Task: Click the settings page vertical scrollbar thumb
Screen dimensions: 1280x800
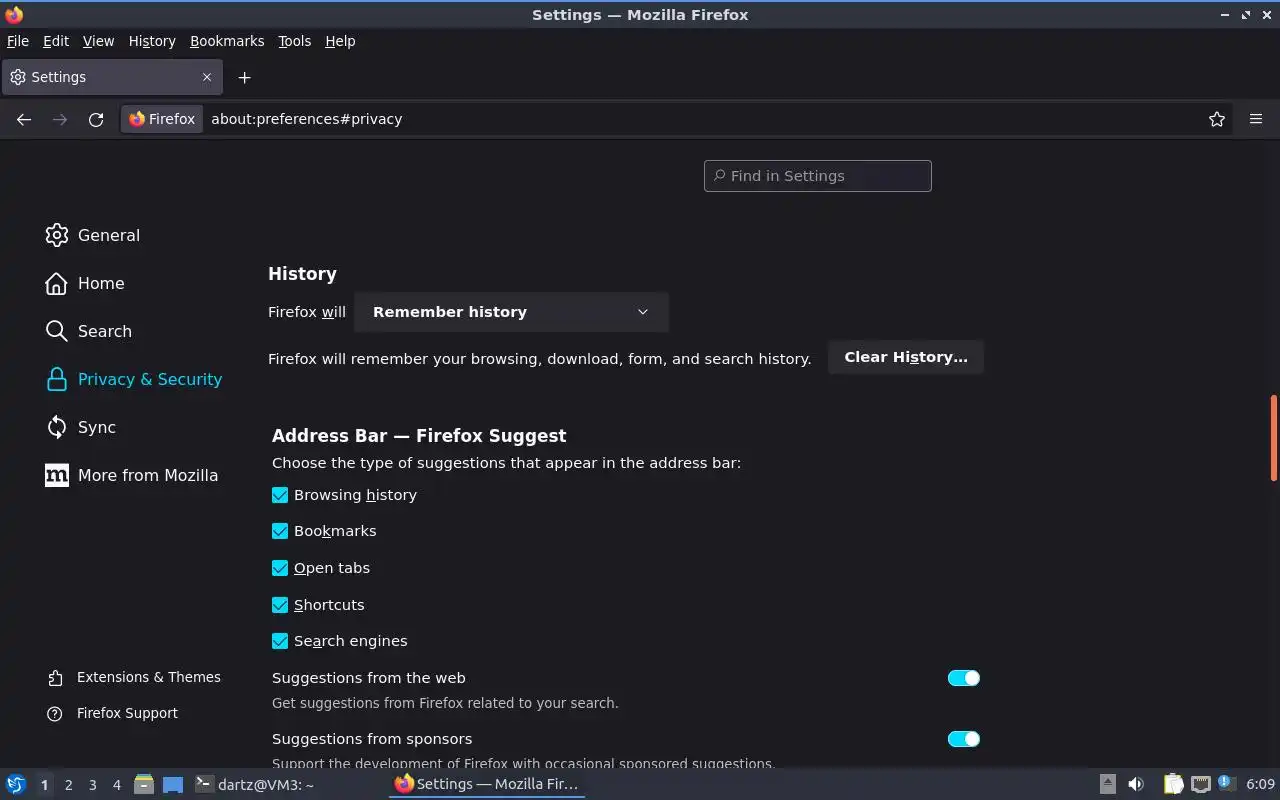Action: coord(1274,438)
